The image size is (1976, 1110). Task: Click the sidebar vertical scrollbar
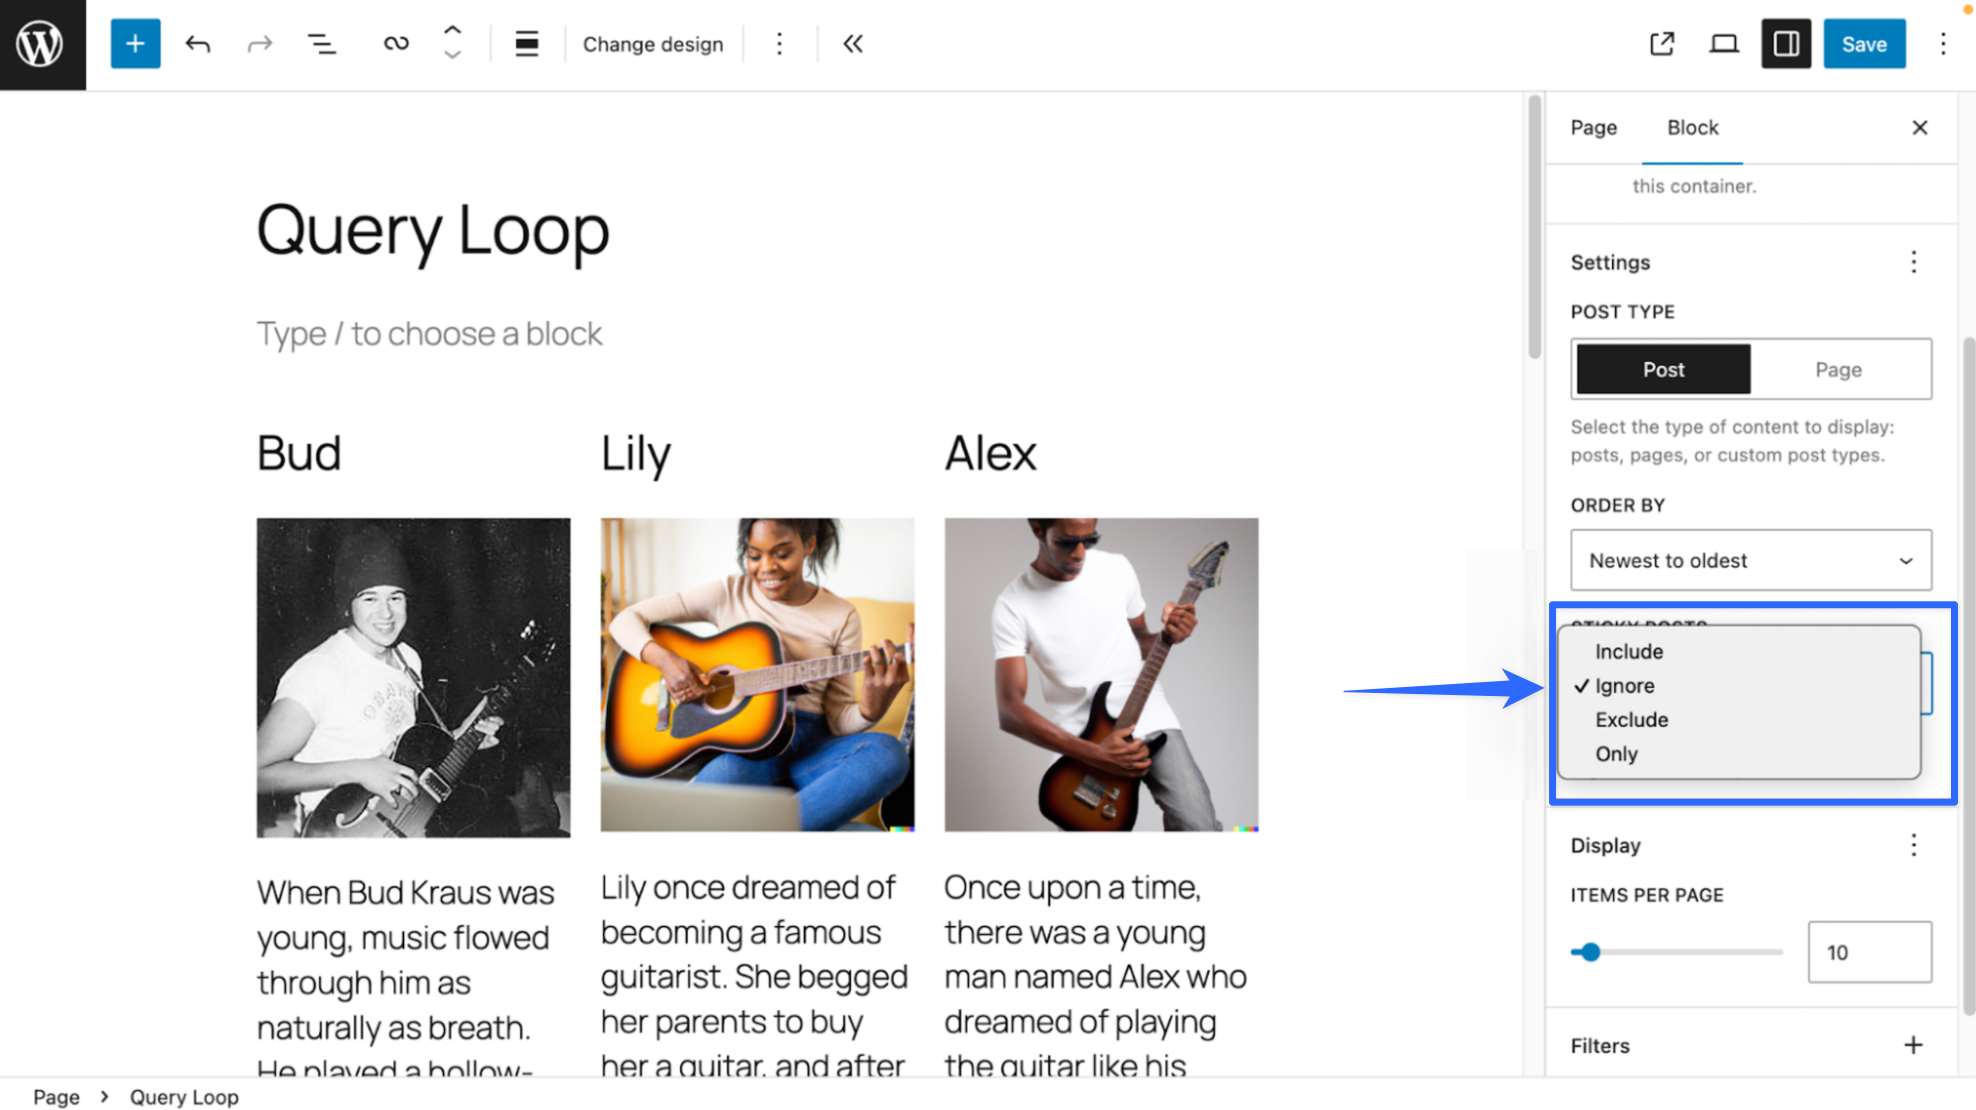coord(1968,675)
